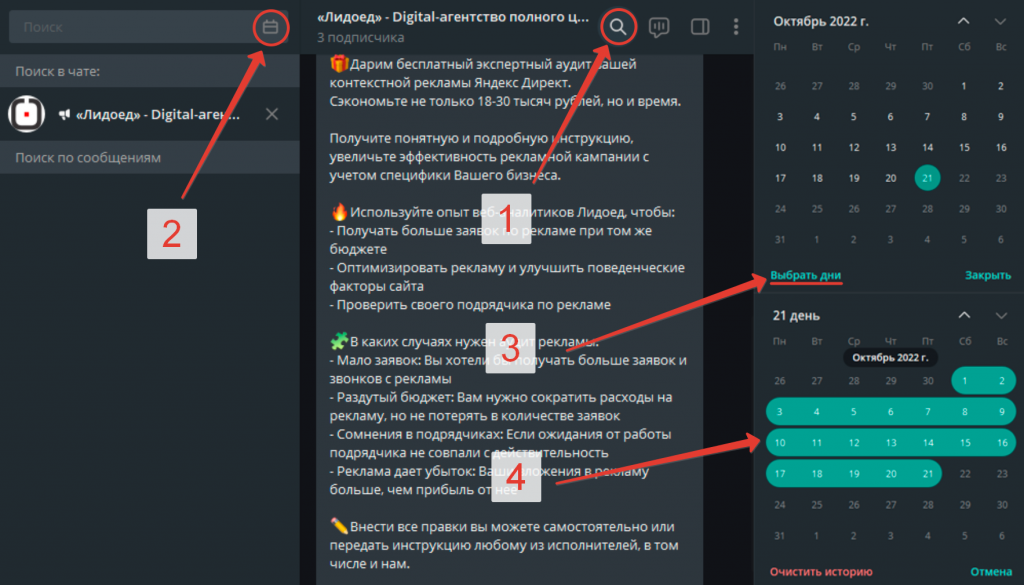Remove the «Лидоед» chat search filter
This screenshot has height=585, width=1024.
click(x=272, y=114)
